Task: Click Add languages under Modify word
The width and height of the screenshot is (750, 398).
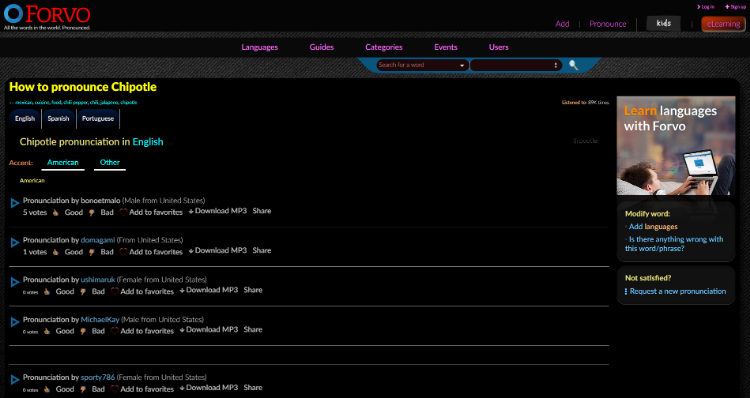Action: pyautogui.click(x=653, y=227)
